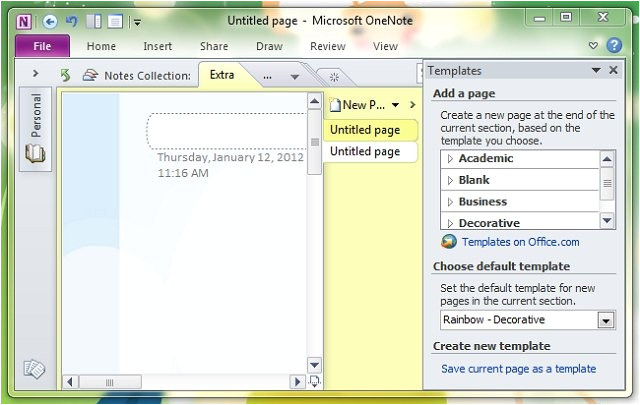Switch to Full Page View icon
Screen dimensions: 640x405
[x=115, y=21]
